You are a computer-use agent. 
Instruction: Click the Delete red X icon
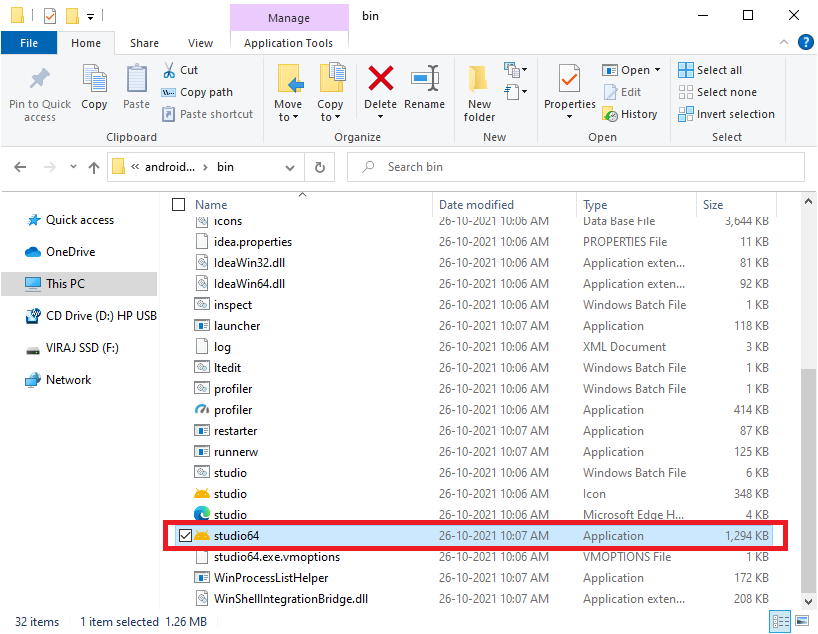point(381,78)
